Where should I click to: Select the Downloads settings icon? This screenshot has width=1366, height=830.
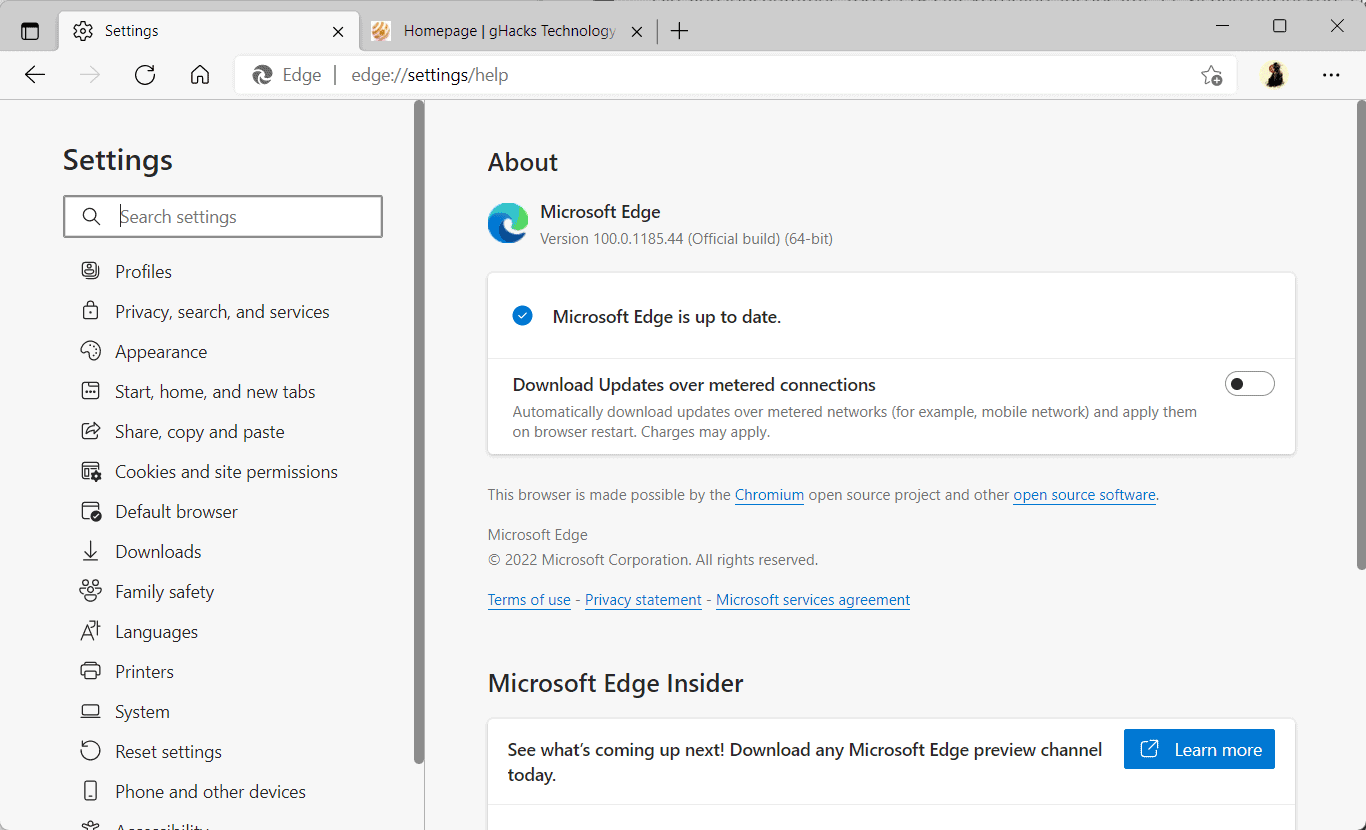(90, 551)
